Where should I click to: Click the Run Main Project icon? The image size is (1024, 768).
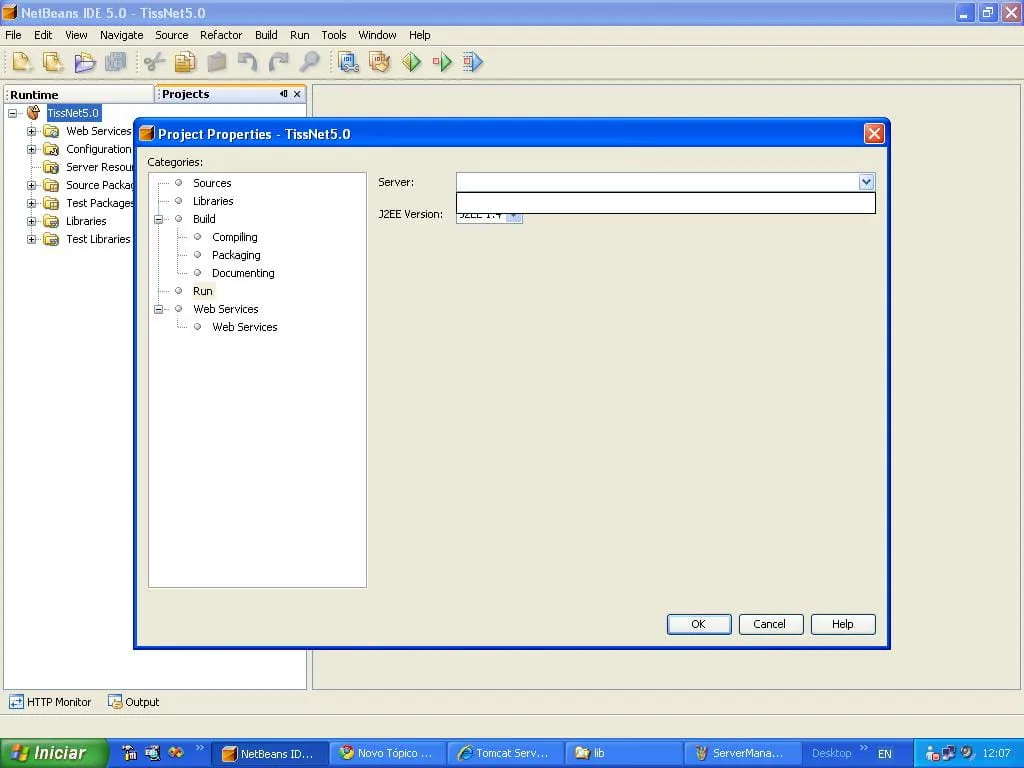pyautogui.click(x=411, y=62)
